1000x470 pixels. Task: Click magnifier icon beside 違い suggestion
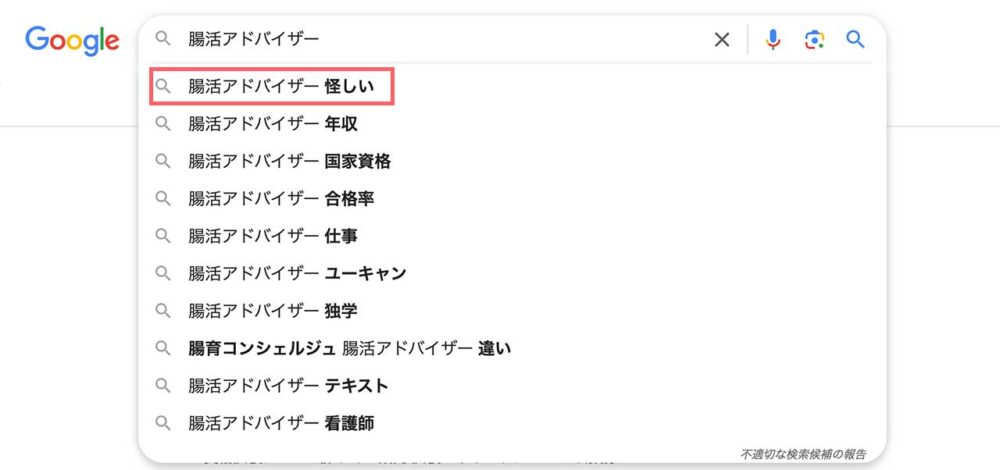(163, 348)
